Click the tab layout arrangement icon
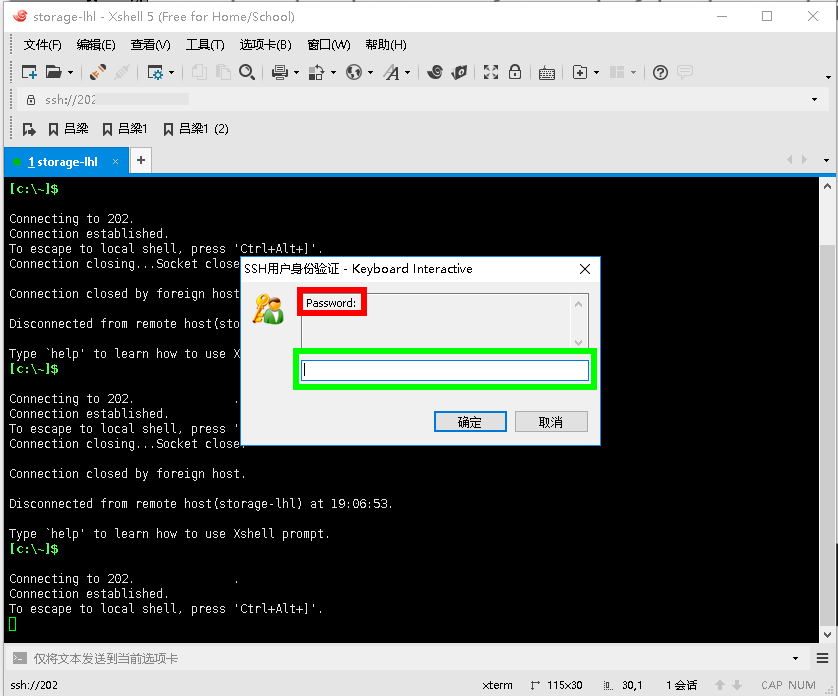This screenshot has width=838, height=696. coord(617,72)
